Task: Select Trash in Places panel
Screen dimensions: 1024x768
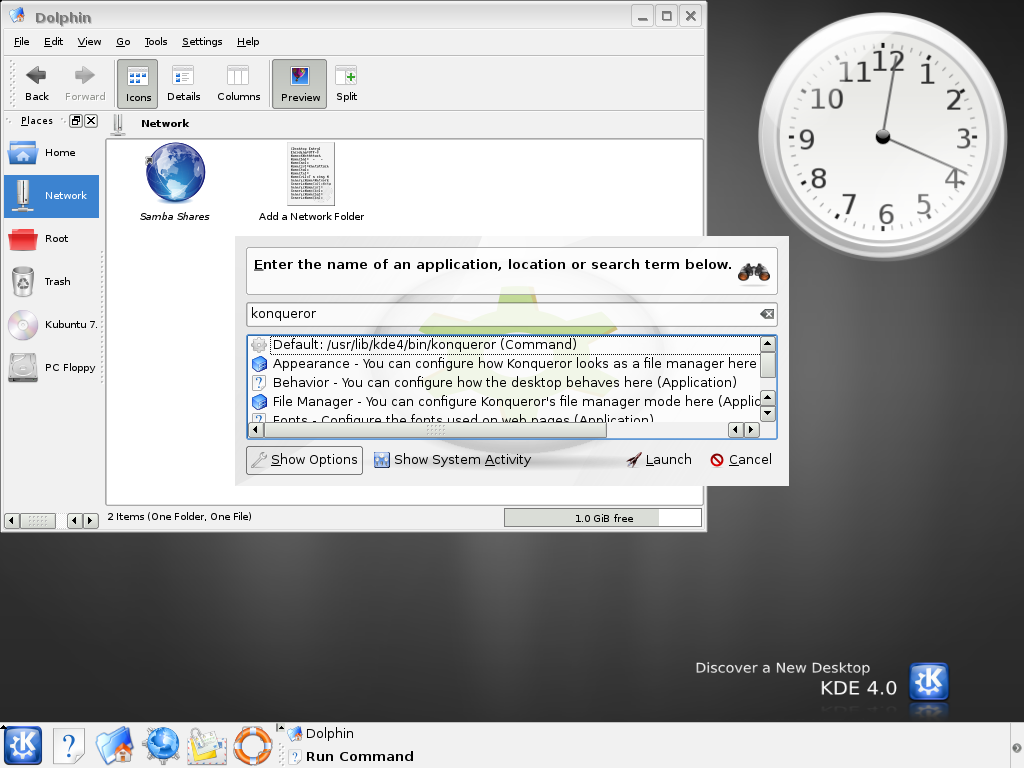Action: click(x=50, y=282)
